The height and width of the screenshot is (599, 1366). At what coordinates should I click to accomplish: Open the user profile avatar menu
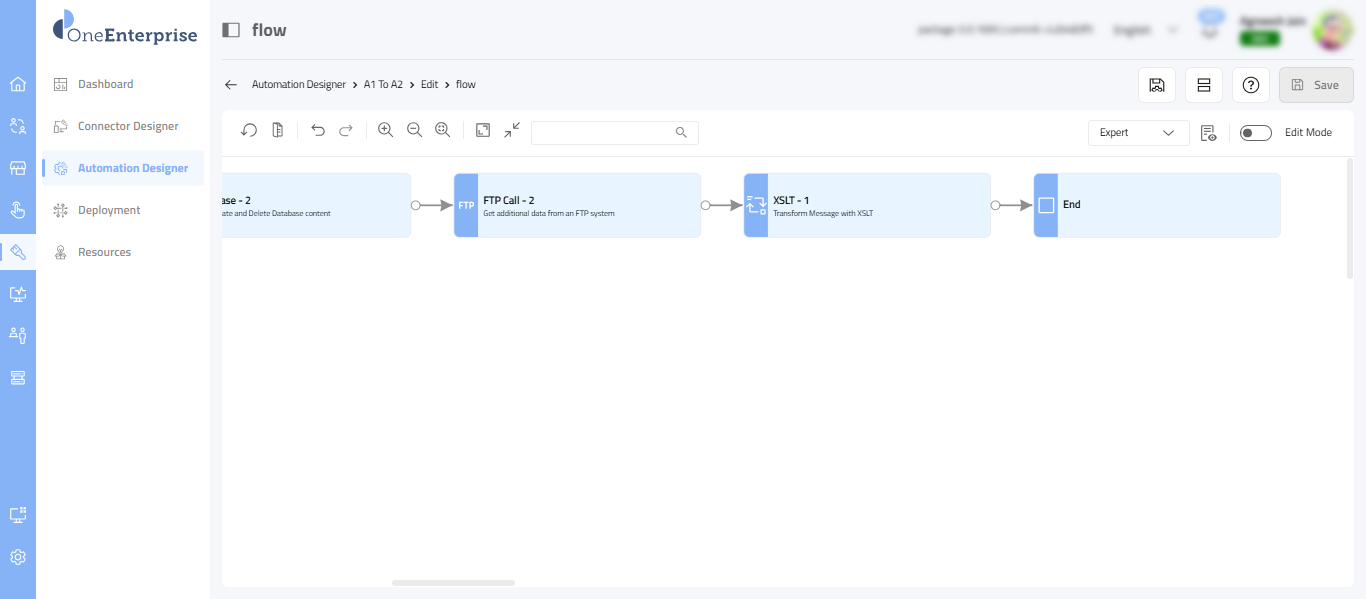[x=1332, y=30]
